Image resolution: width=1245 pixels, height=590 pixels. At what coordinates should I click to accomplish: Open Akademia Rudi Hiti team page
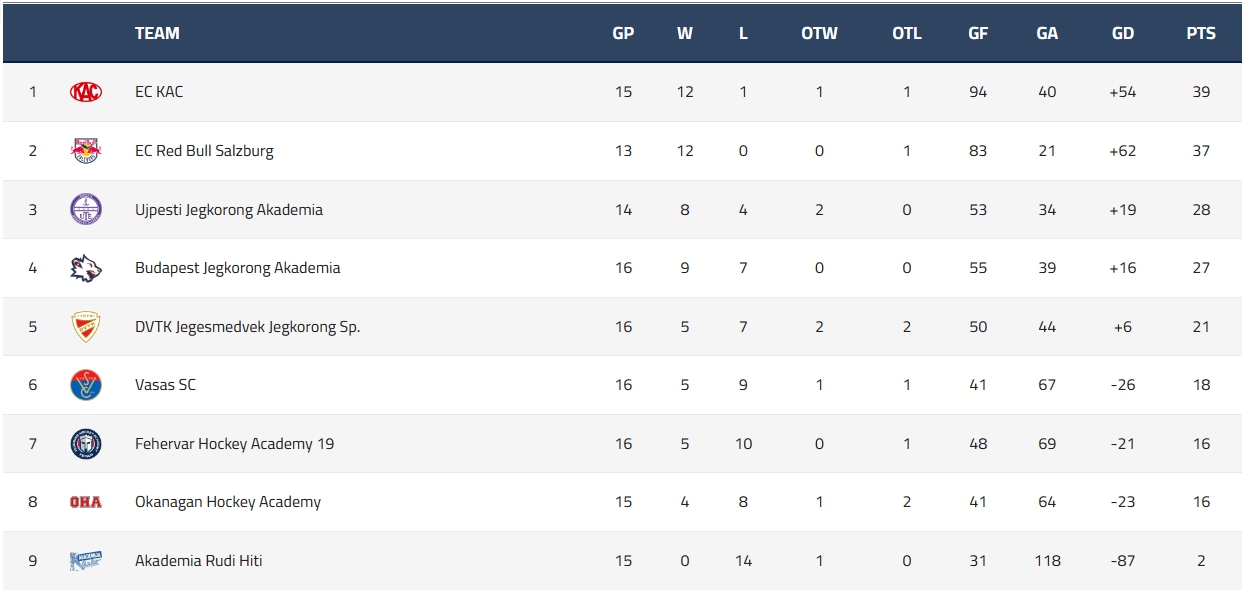tap(198, 561)
